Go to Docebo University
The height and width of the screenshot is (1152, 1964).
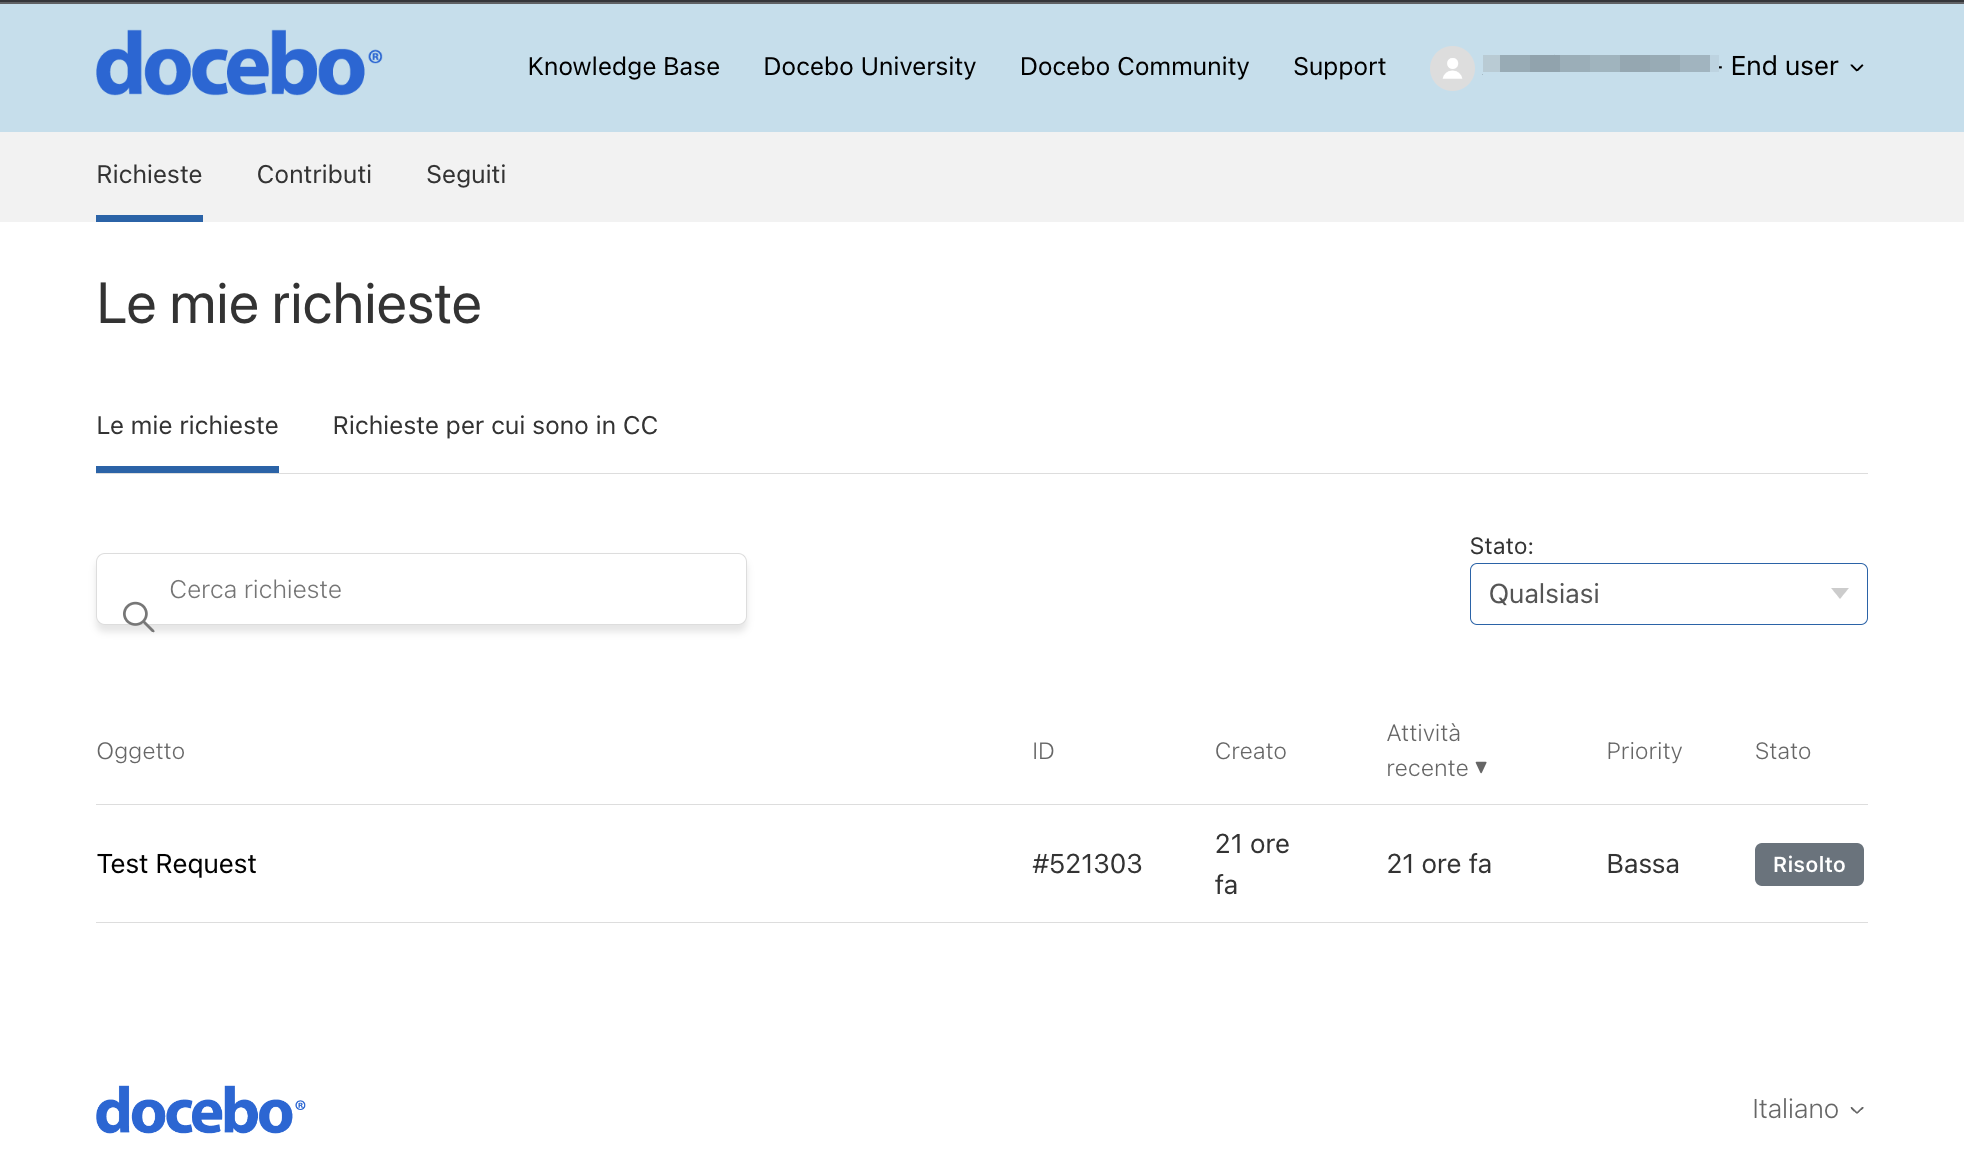(x=869, y=66)
